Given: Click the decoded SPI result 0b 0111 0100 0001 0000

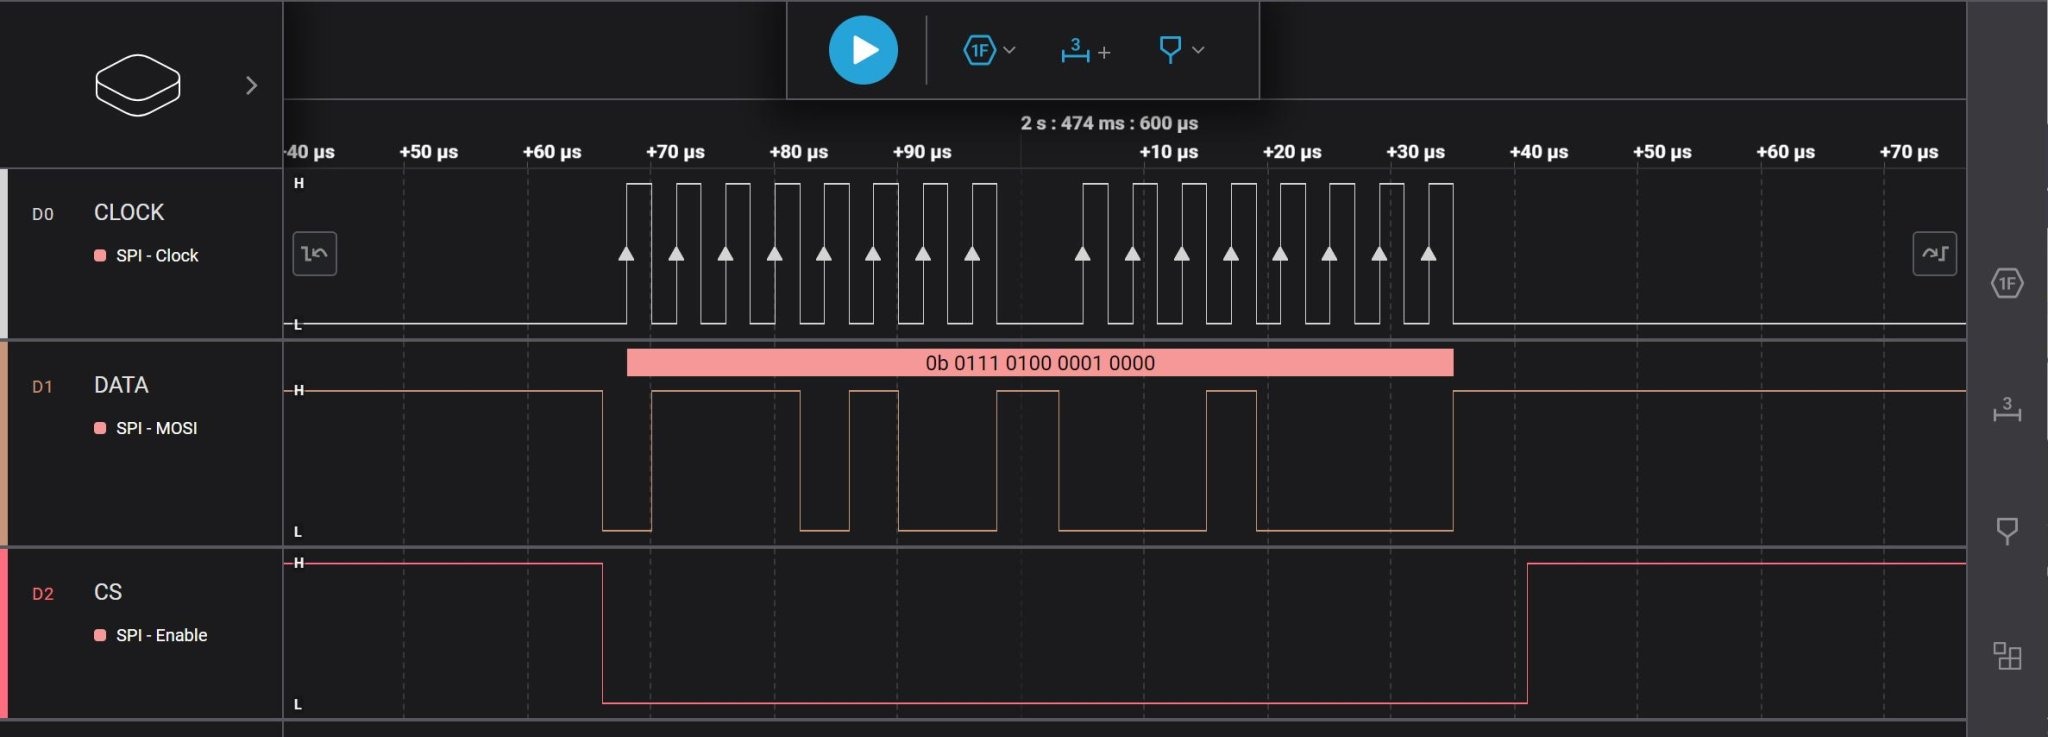Looking at the screenshot, I should [1040, 363].
